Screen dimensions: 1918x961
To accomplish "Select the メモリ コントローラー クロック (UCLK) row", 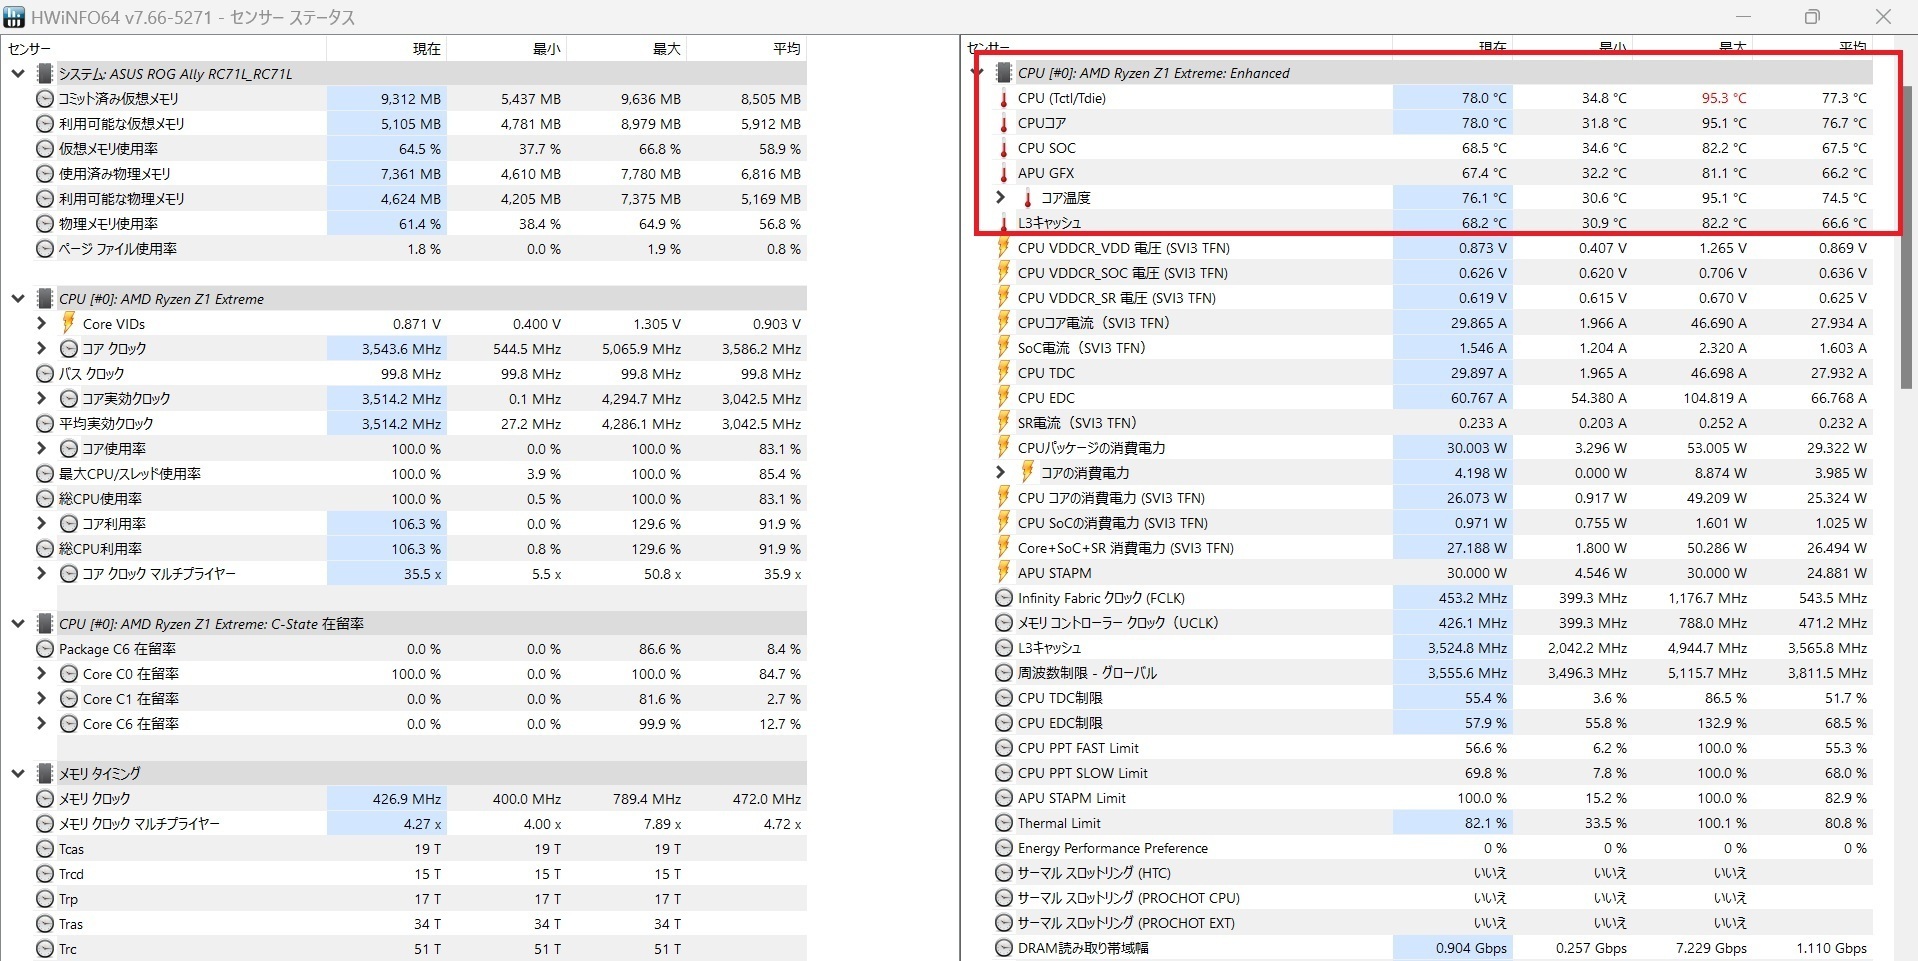I will (x=1433, y=623).
